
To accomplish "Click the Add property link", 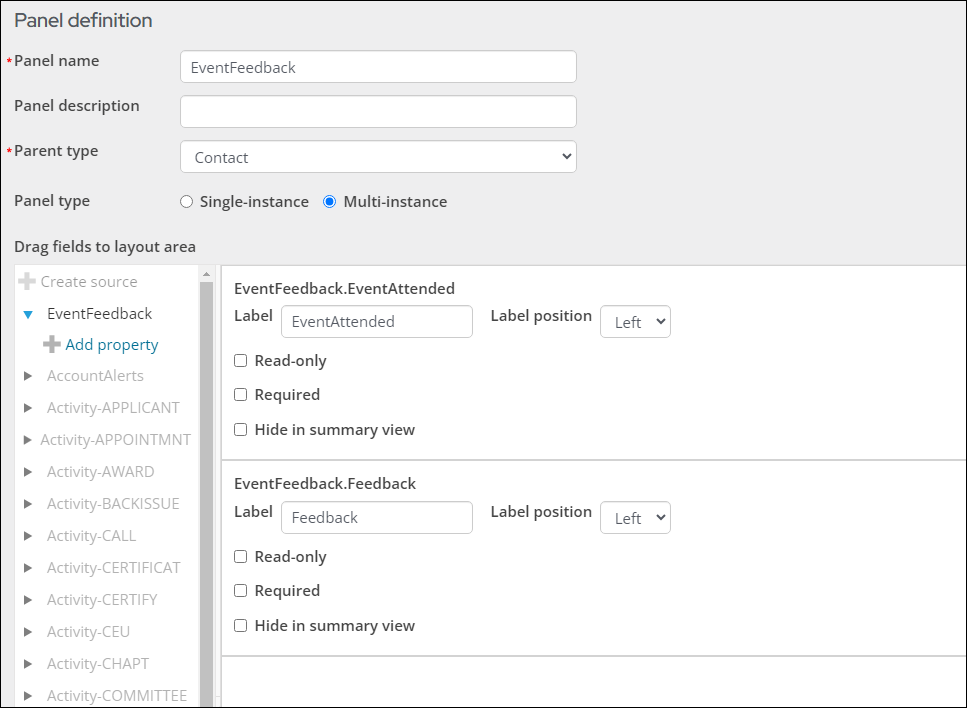I will point(112,344).
